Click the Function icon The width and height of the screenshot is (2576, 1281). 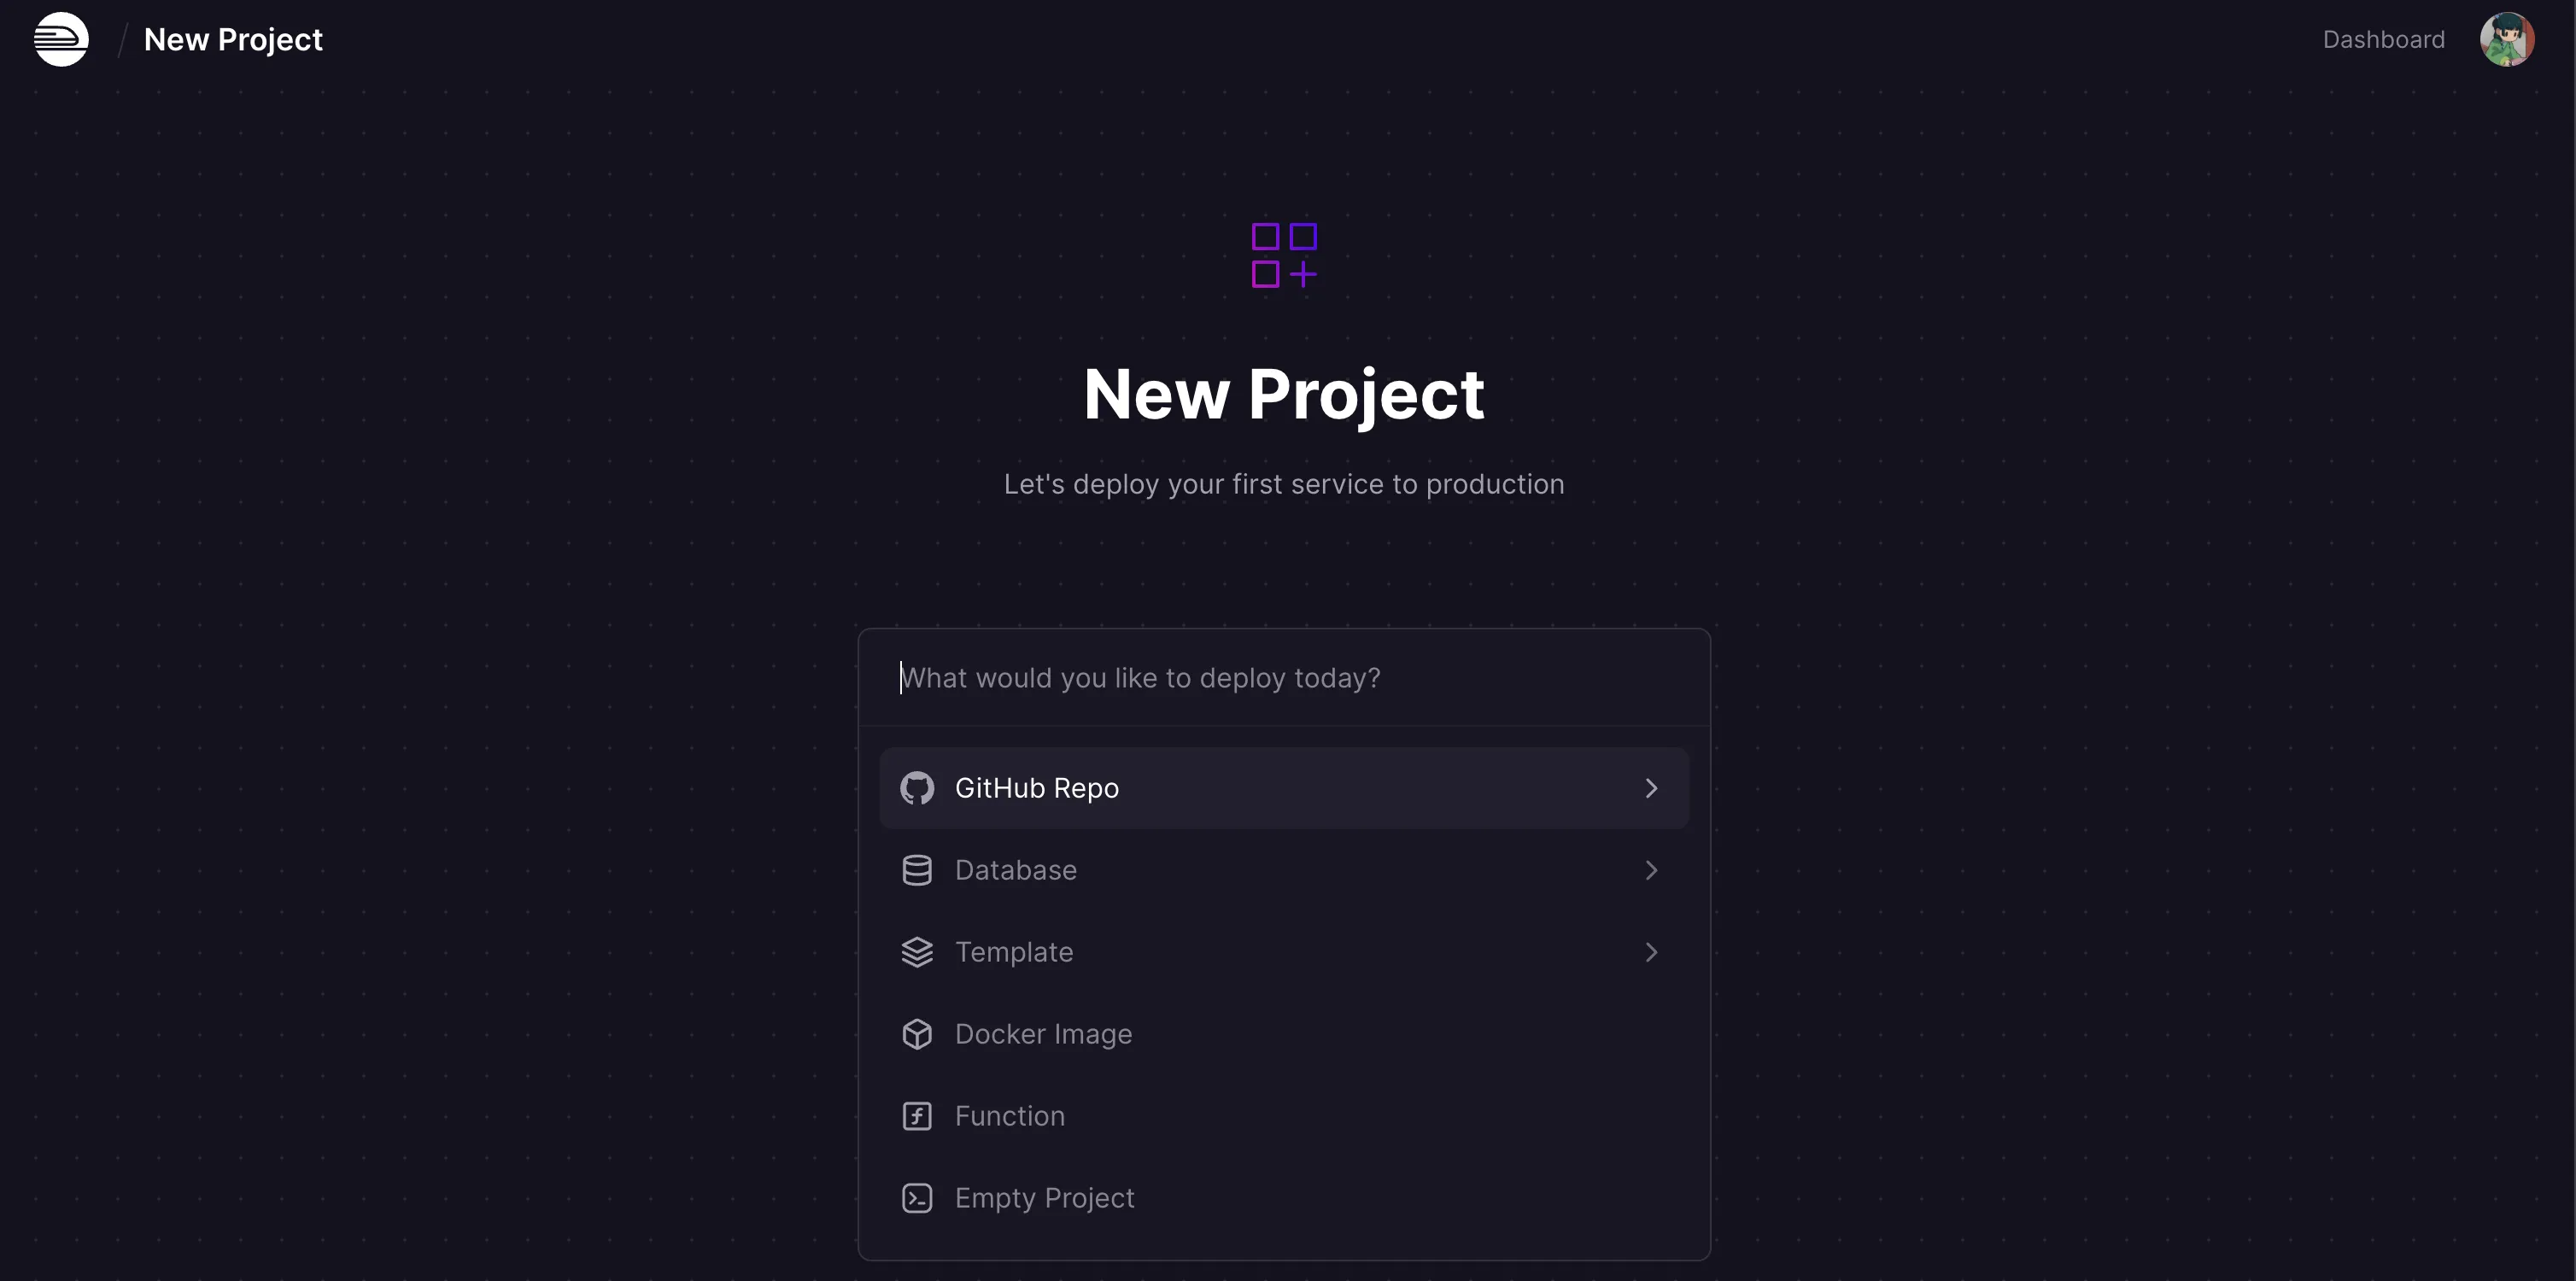click(x=916, y=1116)
